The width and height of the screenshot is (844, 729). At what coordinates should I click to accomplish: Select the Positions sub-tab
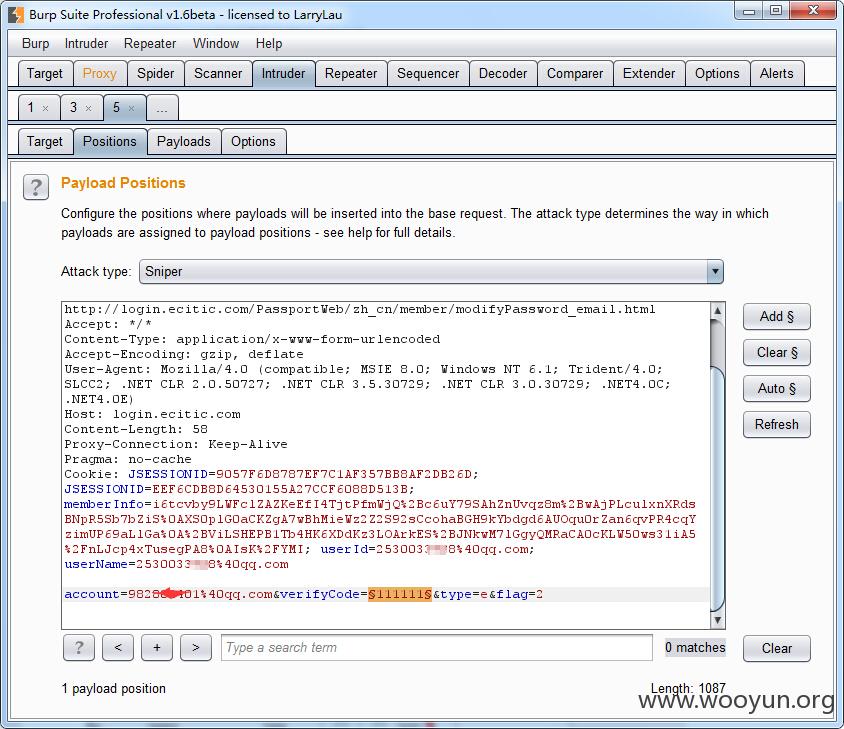pos(110,142)
